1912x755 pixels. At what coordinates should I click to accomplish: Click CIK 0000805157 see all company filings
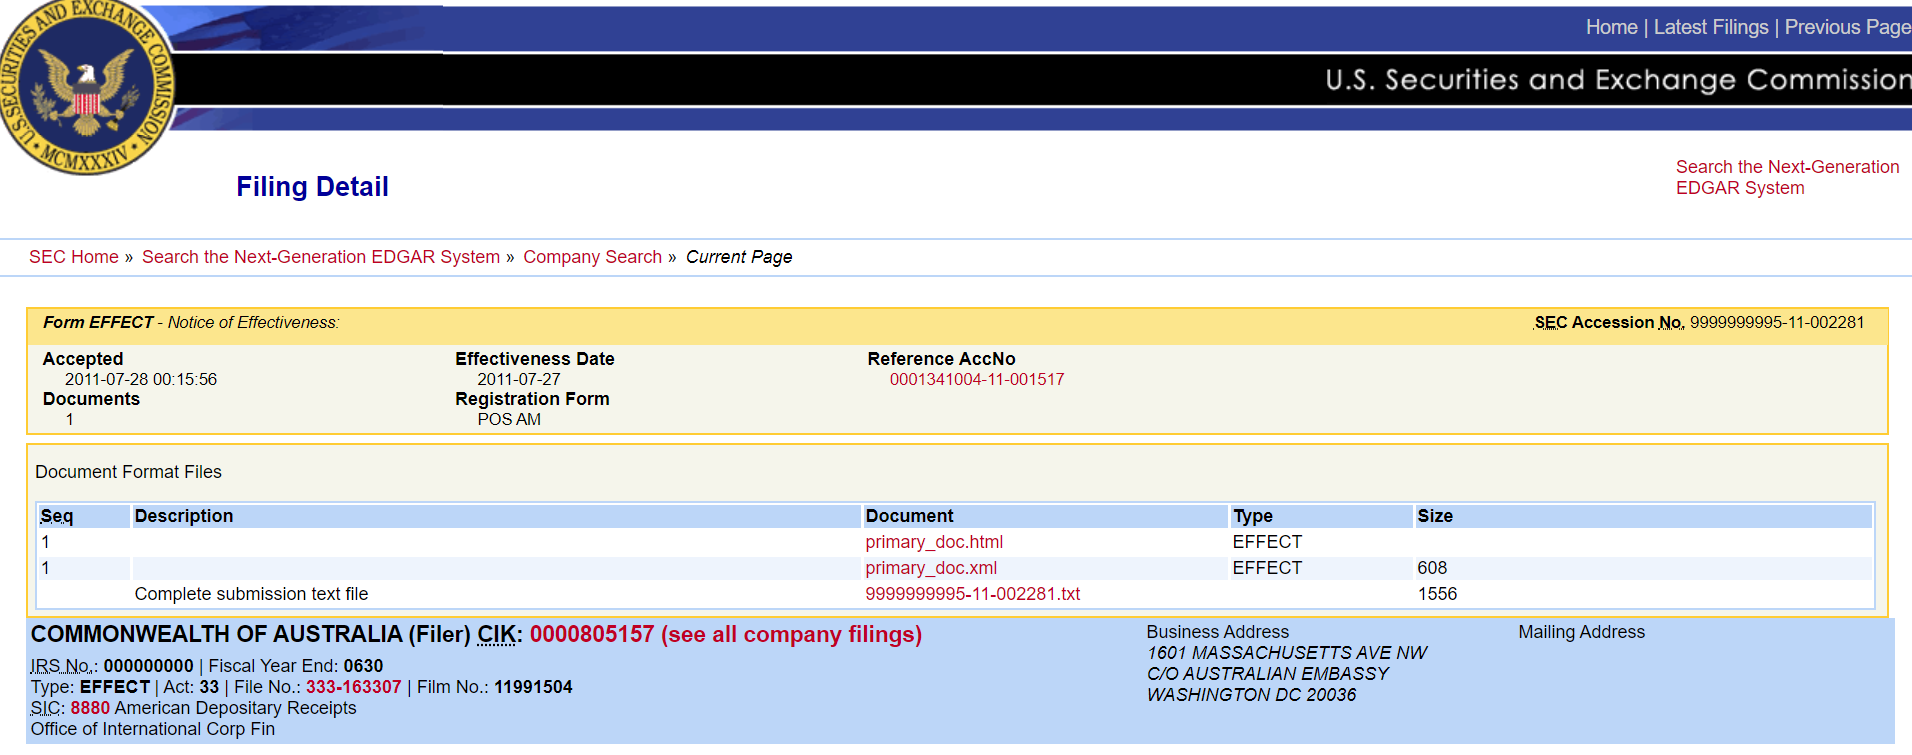pyautogui.click(x=726, y=634)
